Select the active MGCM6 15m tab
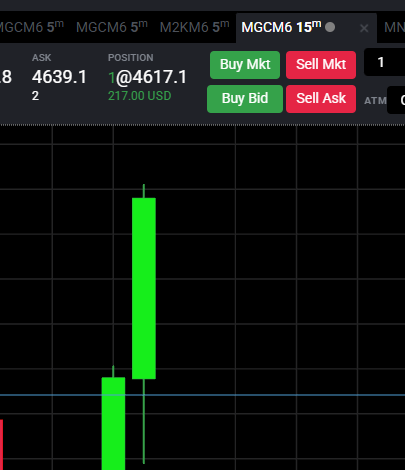Screen dimensions: 405x470 click(306, 28)
